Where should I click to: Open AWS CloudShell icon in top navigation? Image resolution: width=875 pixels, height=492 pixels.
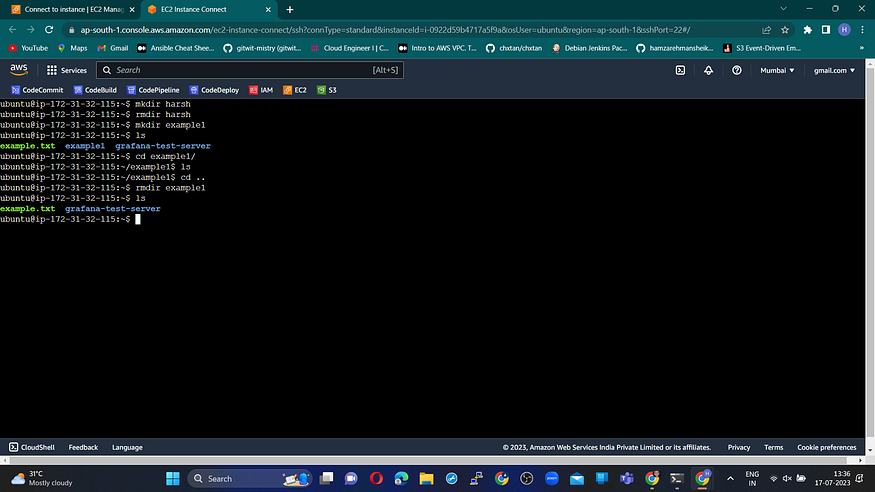click(680, 70)
